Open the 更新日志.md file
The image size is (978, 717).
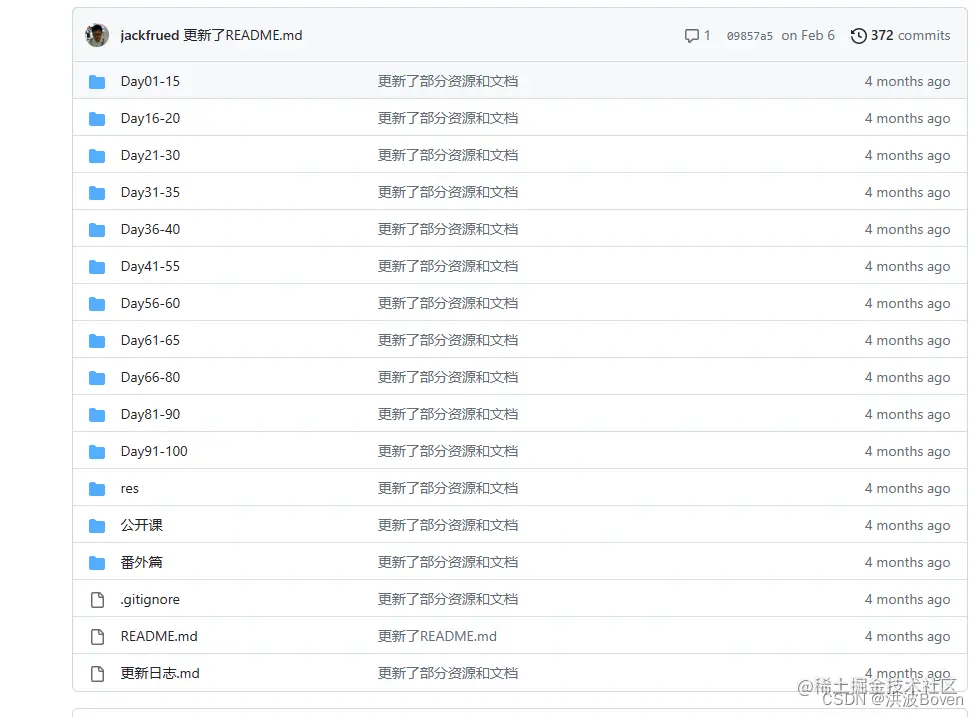click(x=160, y=673)
